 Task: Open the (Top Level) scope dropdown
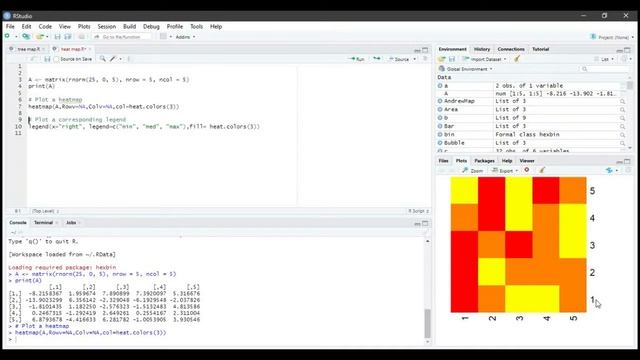click(x=46, y=211)
